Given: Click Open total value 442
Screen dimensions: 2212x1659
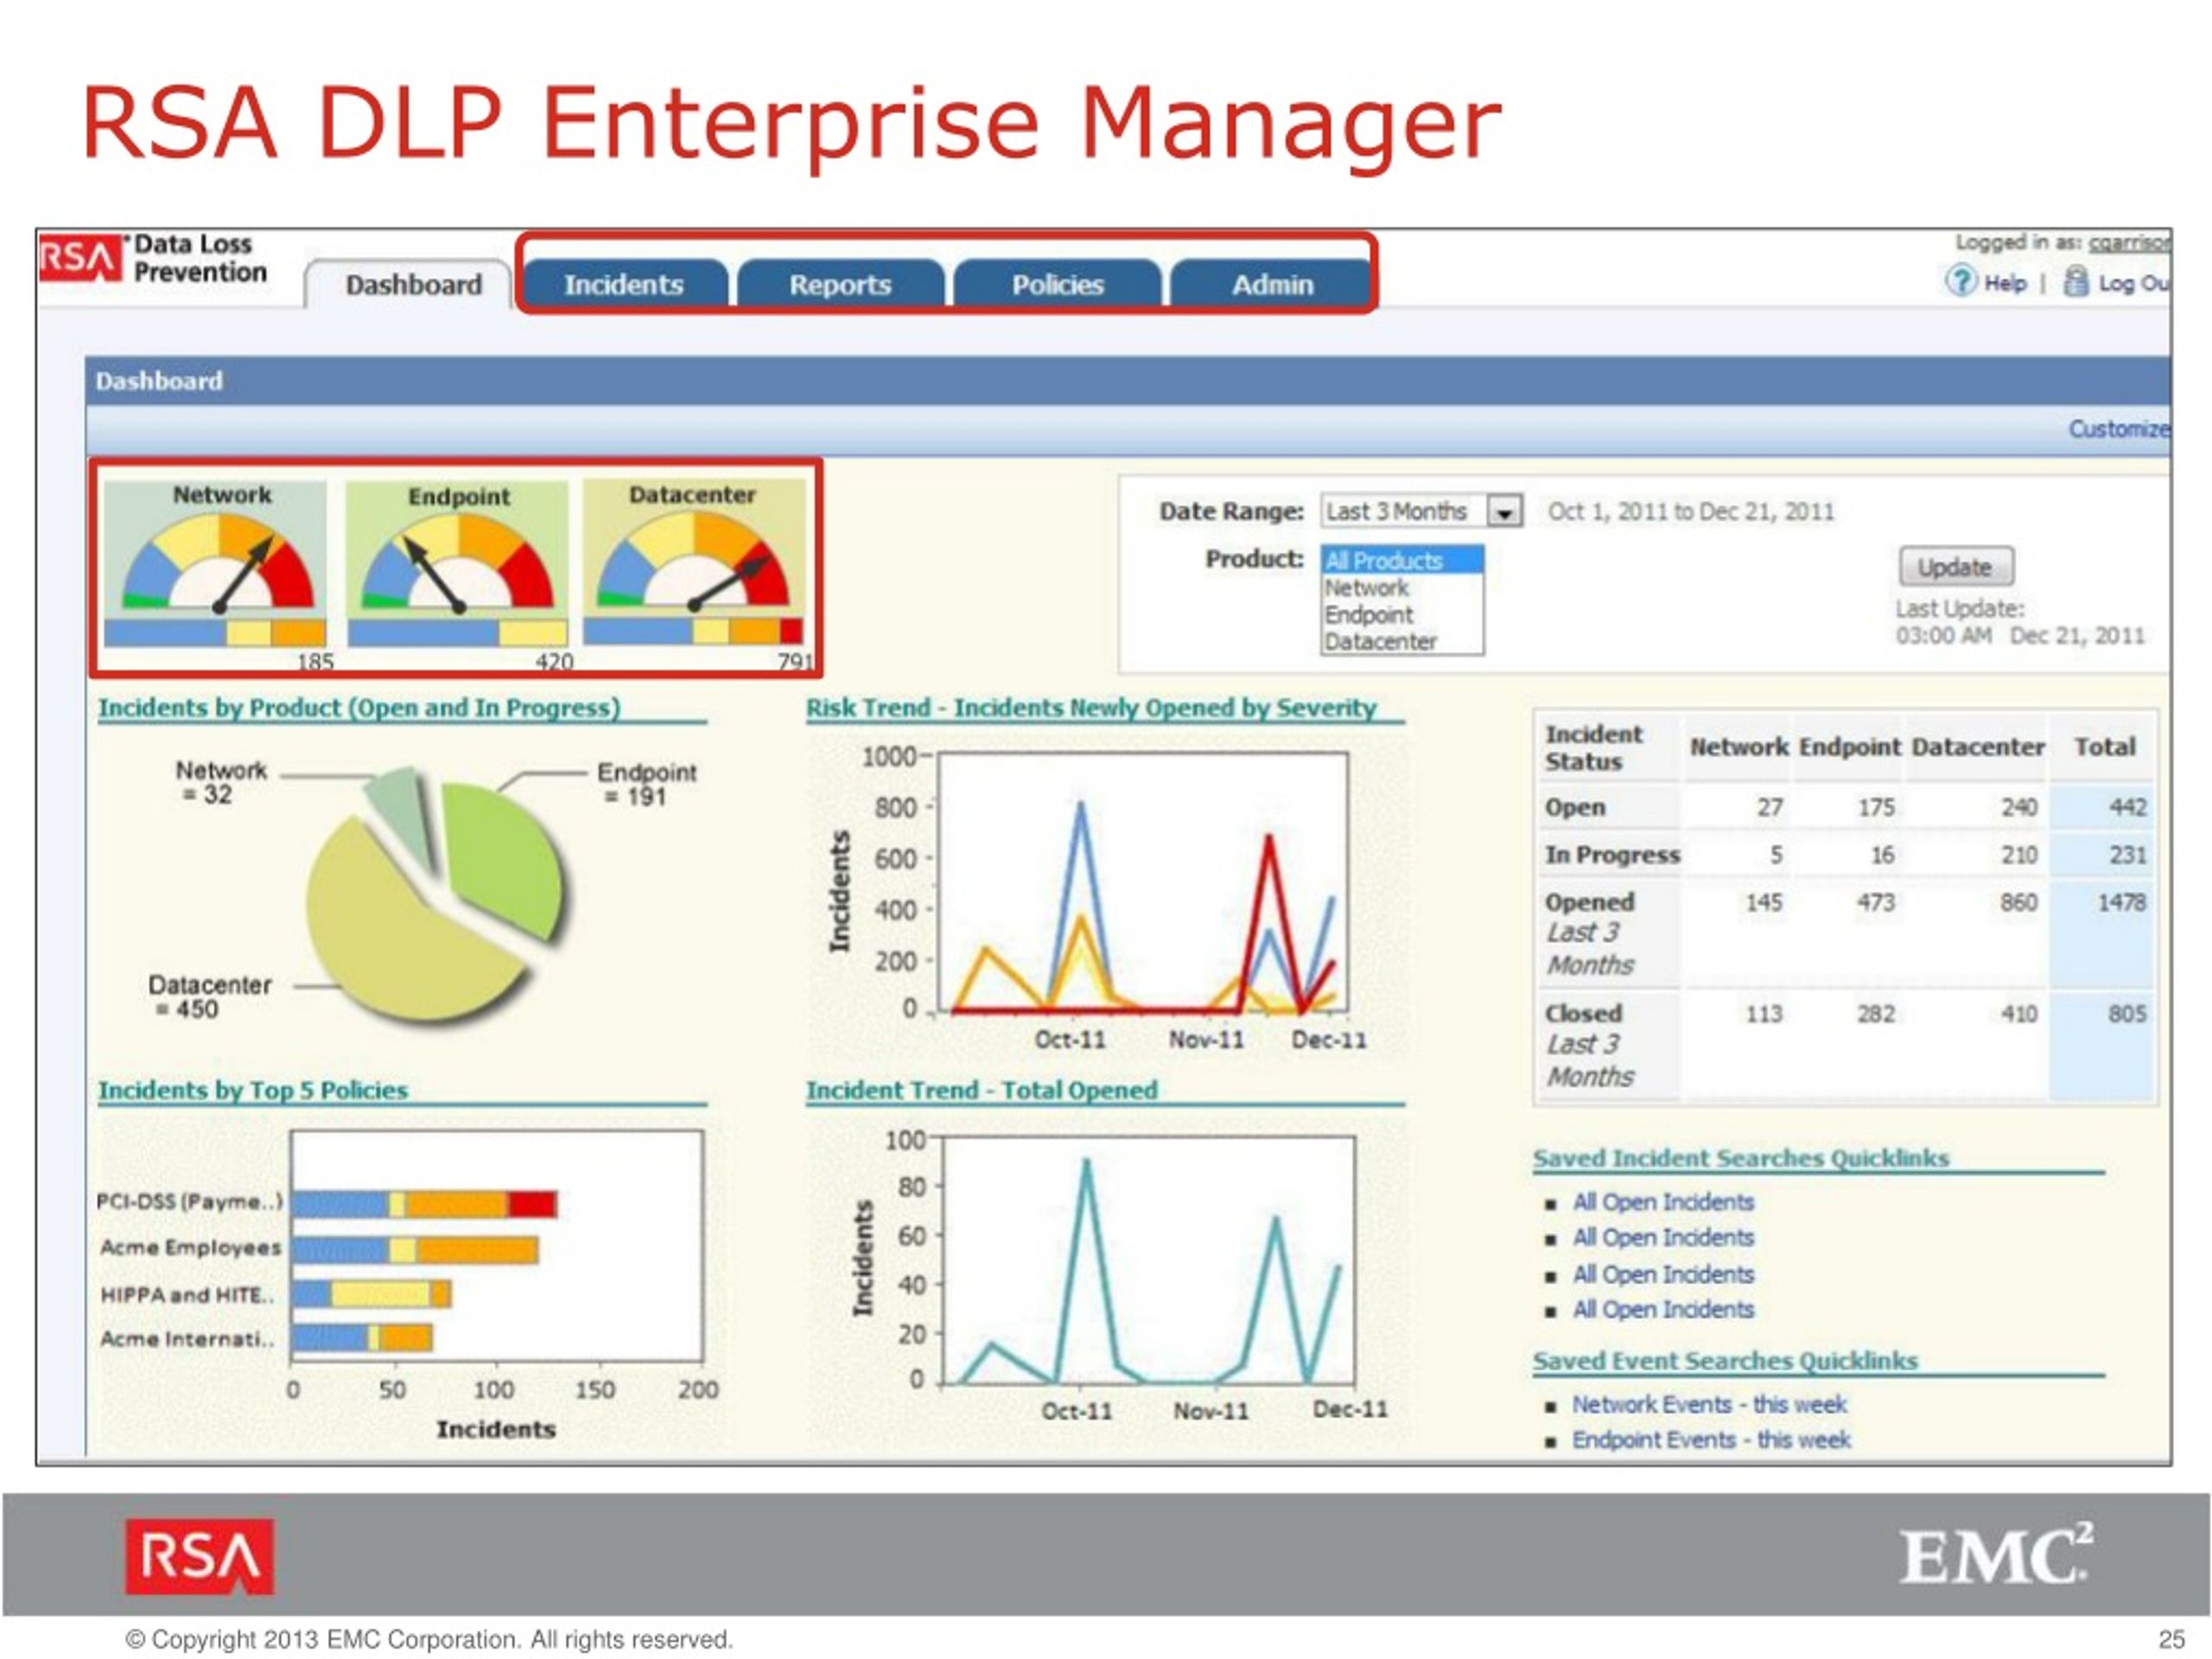Looking at the screenshot, I should pyautogui.click(x=2127, y=807).
